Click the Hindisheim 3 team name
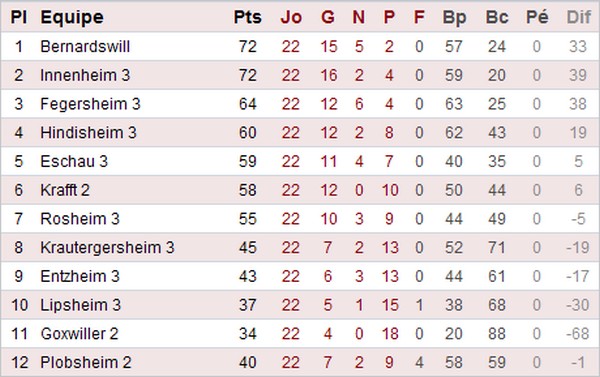 88,132
